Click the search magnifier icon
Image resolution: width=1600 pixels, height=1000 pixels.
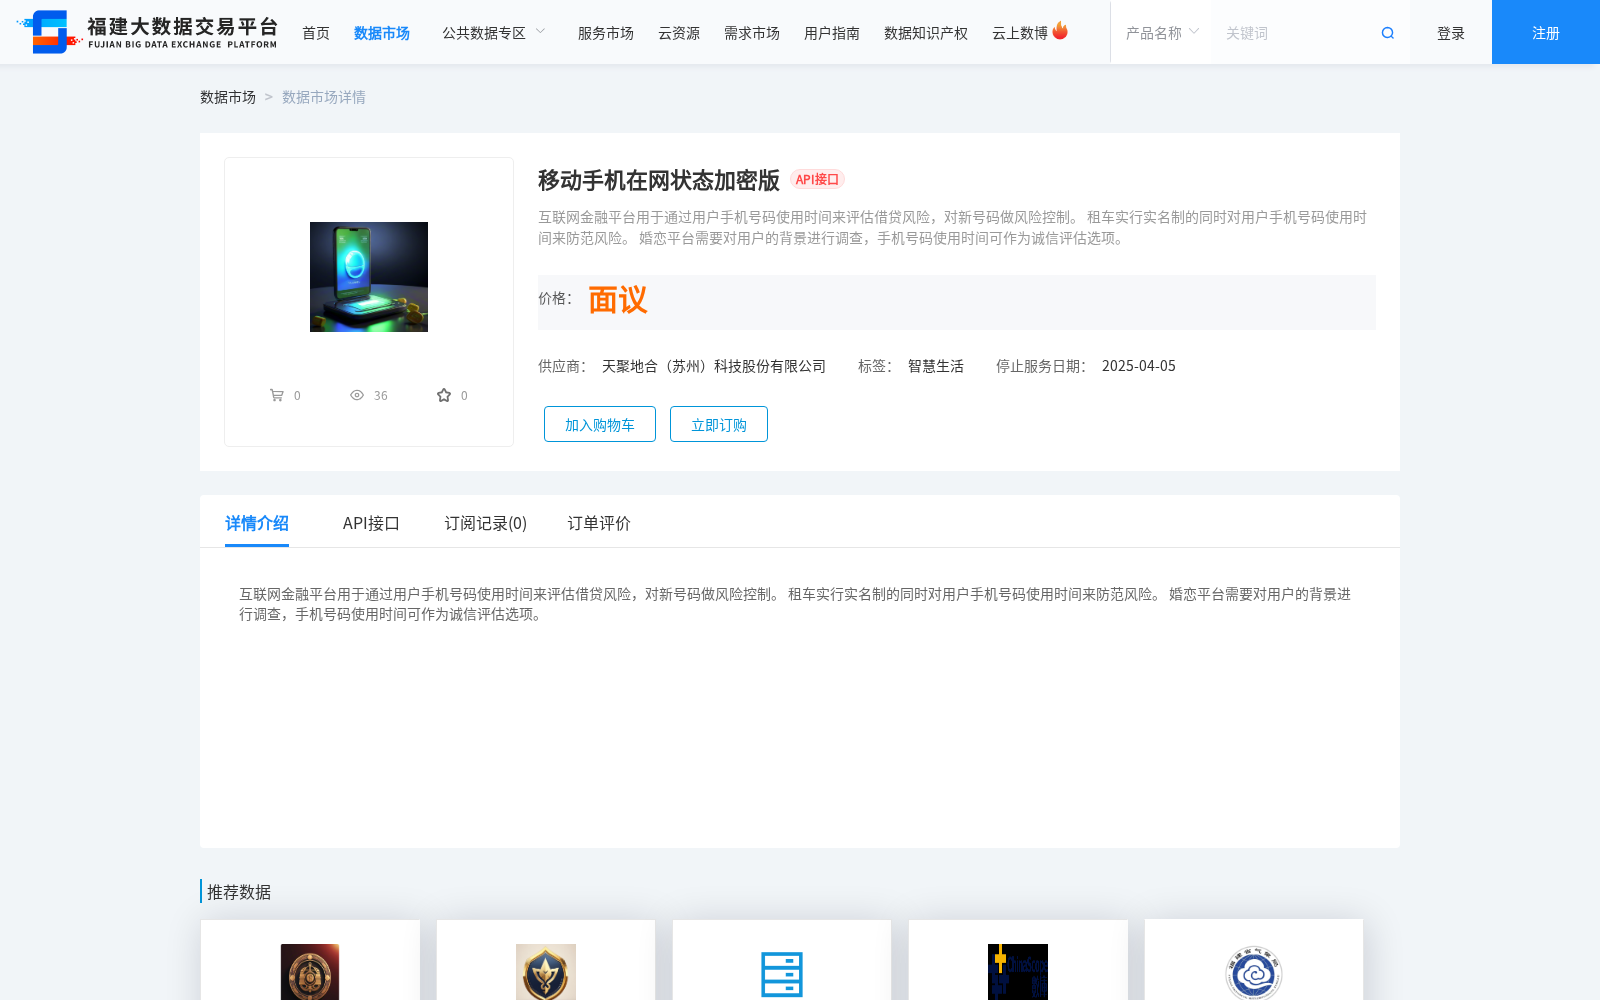click(x=1388, y=33)
